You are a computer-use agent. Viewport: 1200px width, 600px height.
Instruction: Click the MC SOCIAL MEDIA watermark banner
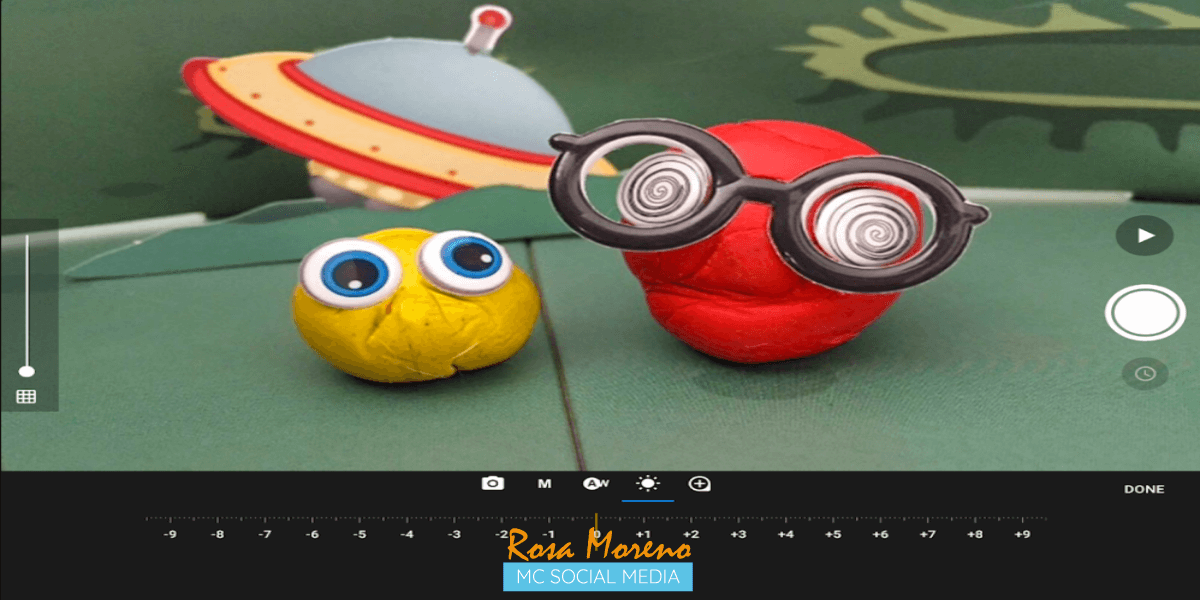tap(598, 576)
